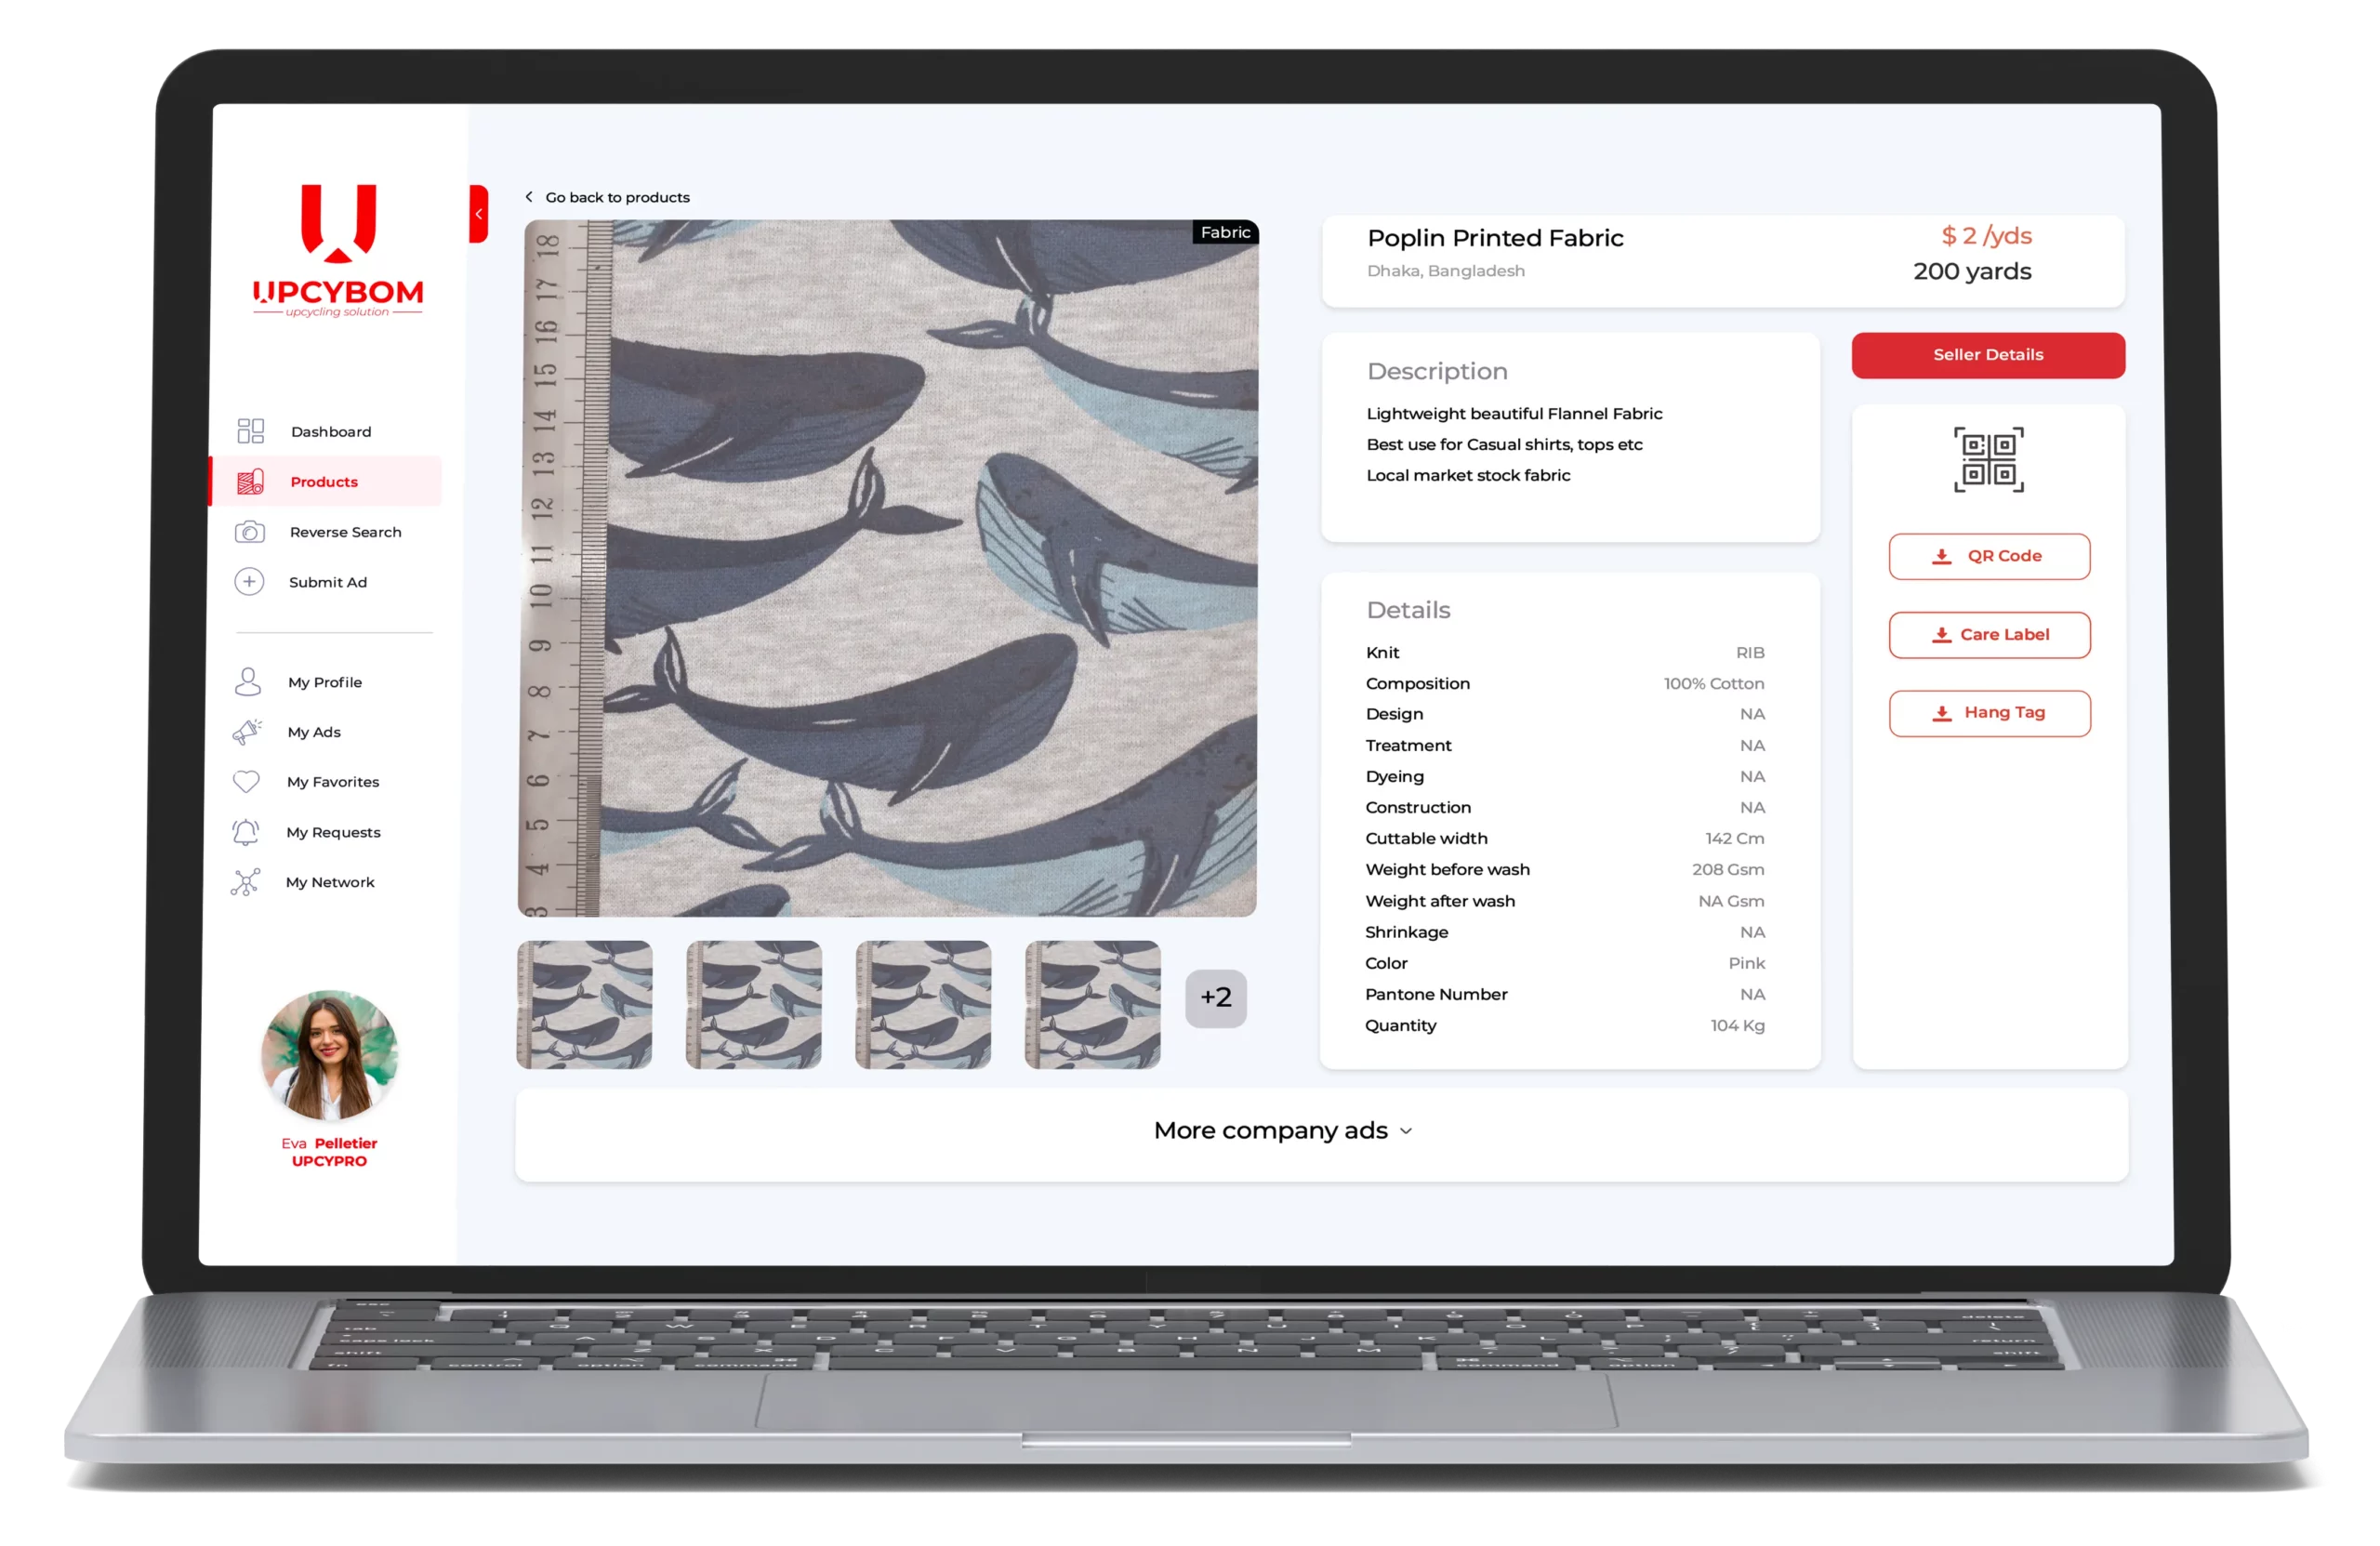This screenshot has width=2380, height=1546.
Task: Open the Products menu item
Action: pyautogui.click(x=324, y=482)
